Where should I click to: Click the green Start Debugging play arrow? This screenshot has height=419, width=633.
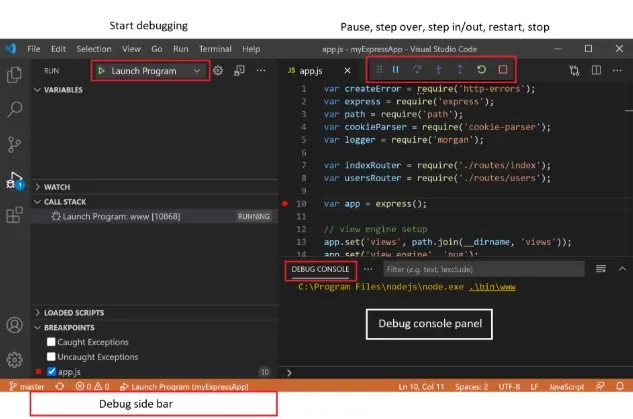tap(101, 71)
